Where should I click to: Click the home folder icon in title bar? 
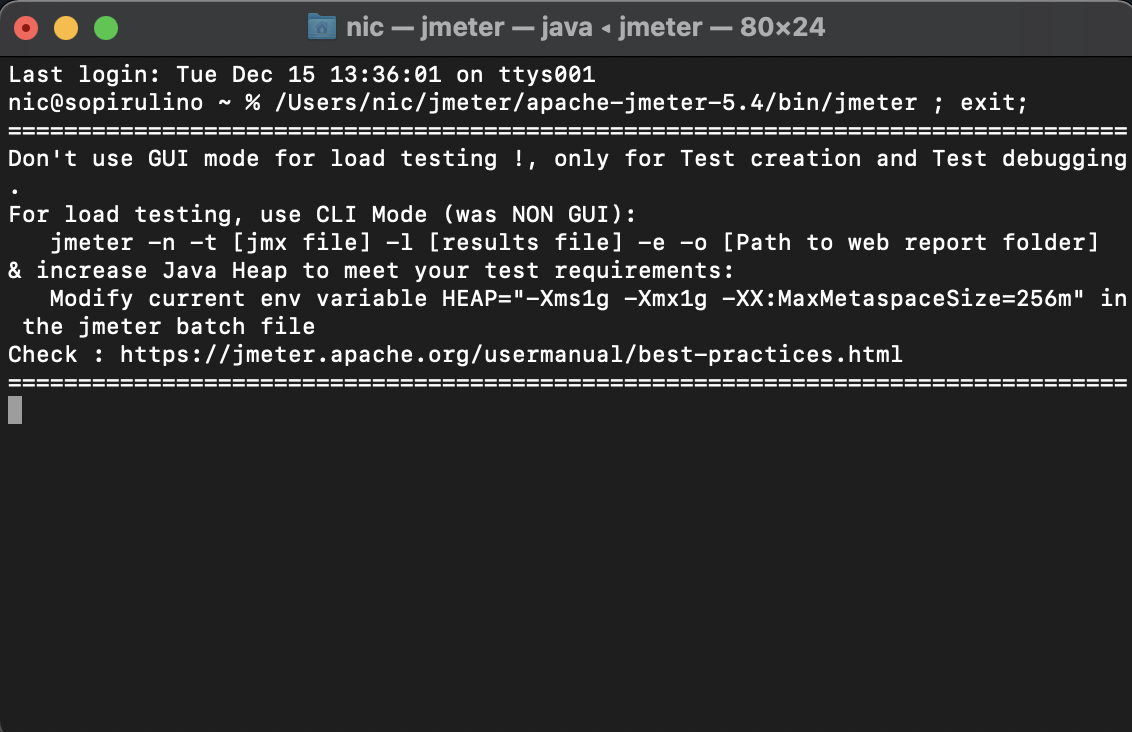321,27
